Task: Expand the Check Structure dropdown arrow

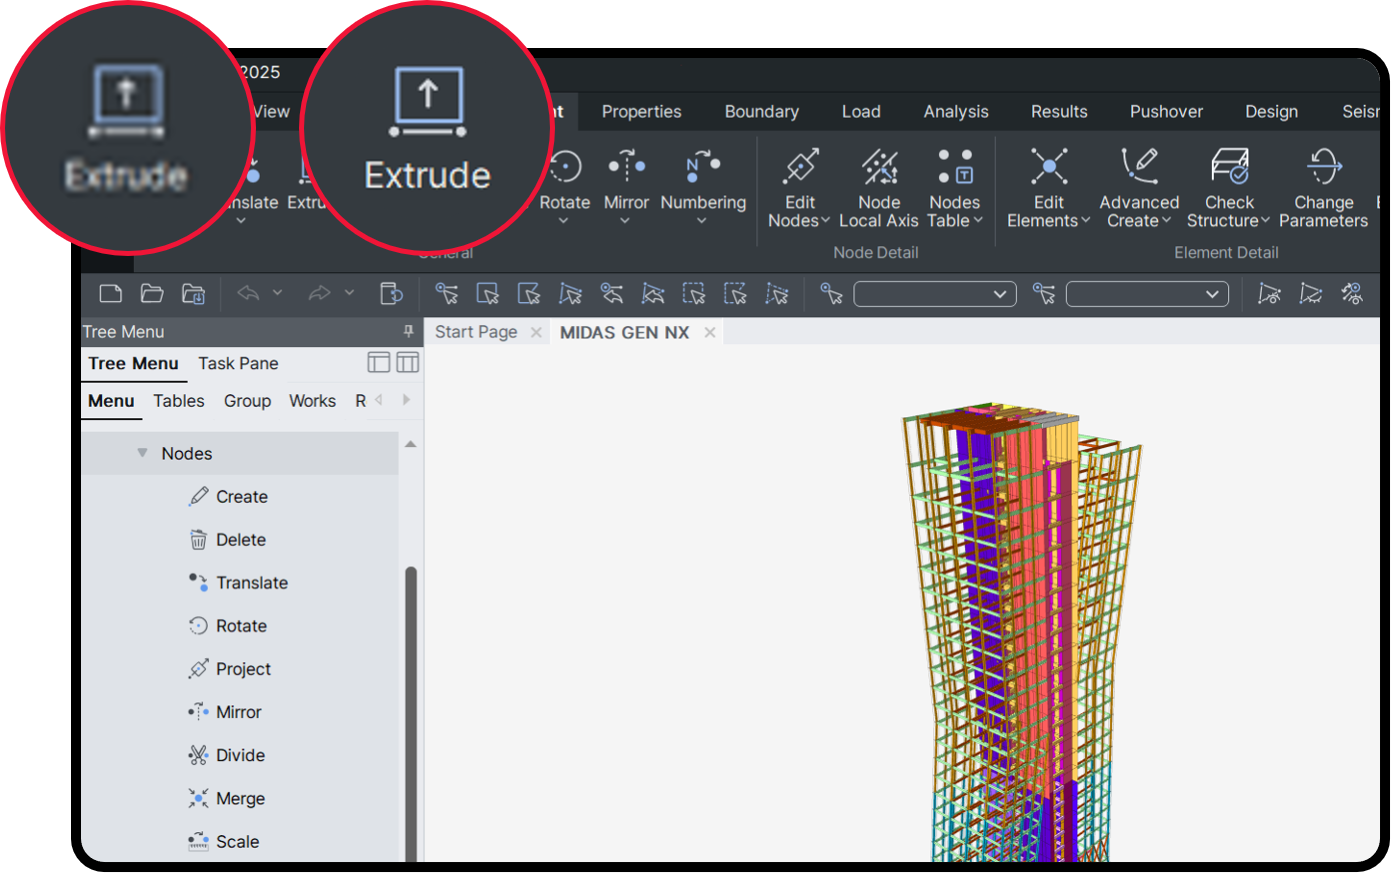Action: click(x=1265, y=221)
